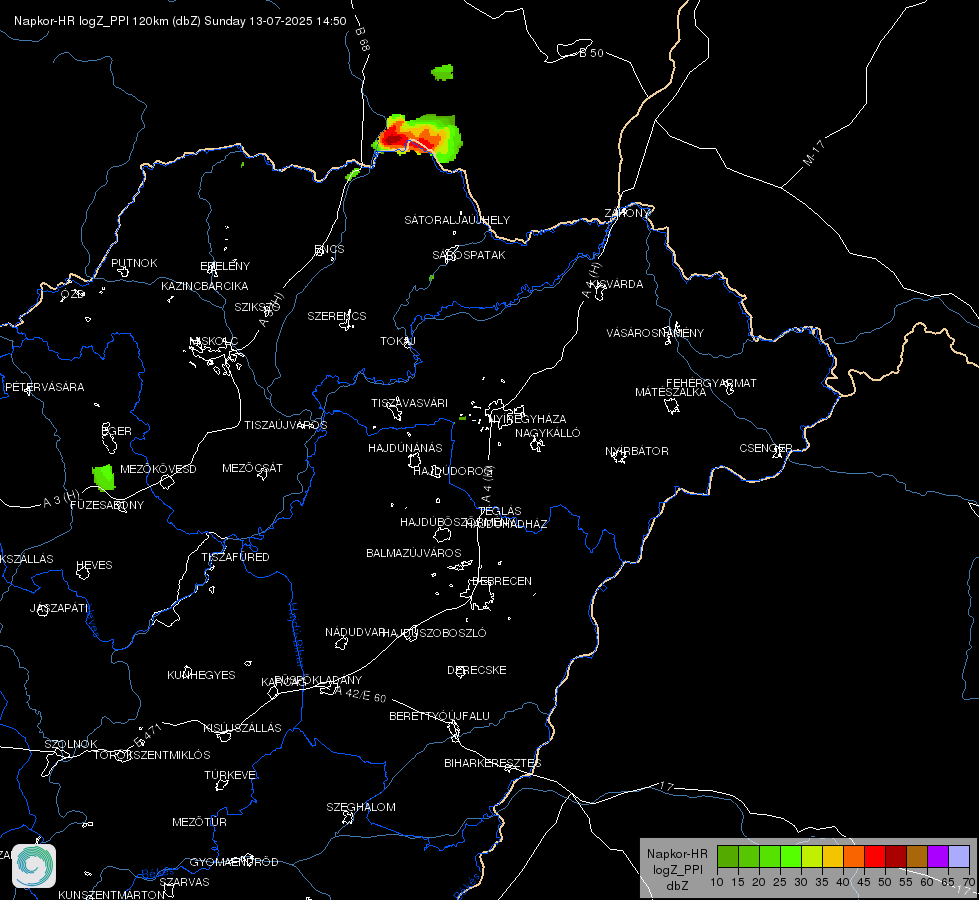Click the darkest green 10–15 dBZ legend swatch
Image resolution: width=979 pixels, height=900 pixels.
[x=728, y=856]
